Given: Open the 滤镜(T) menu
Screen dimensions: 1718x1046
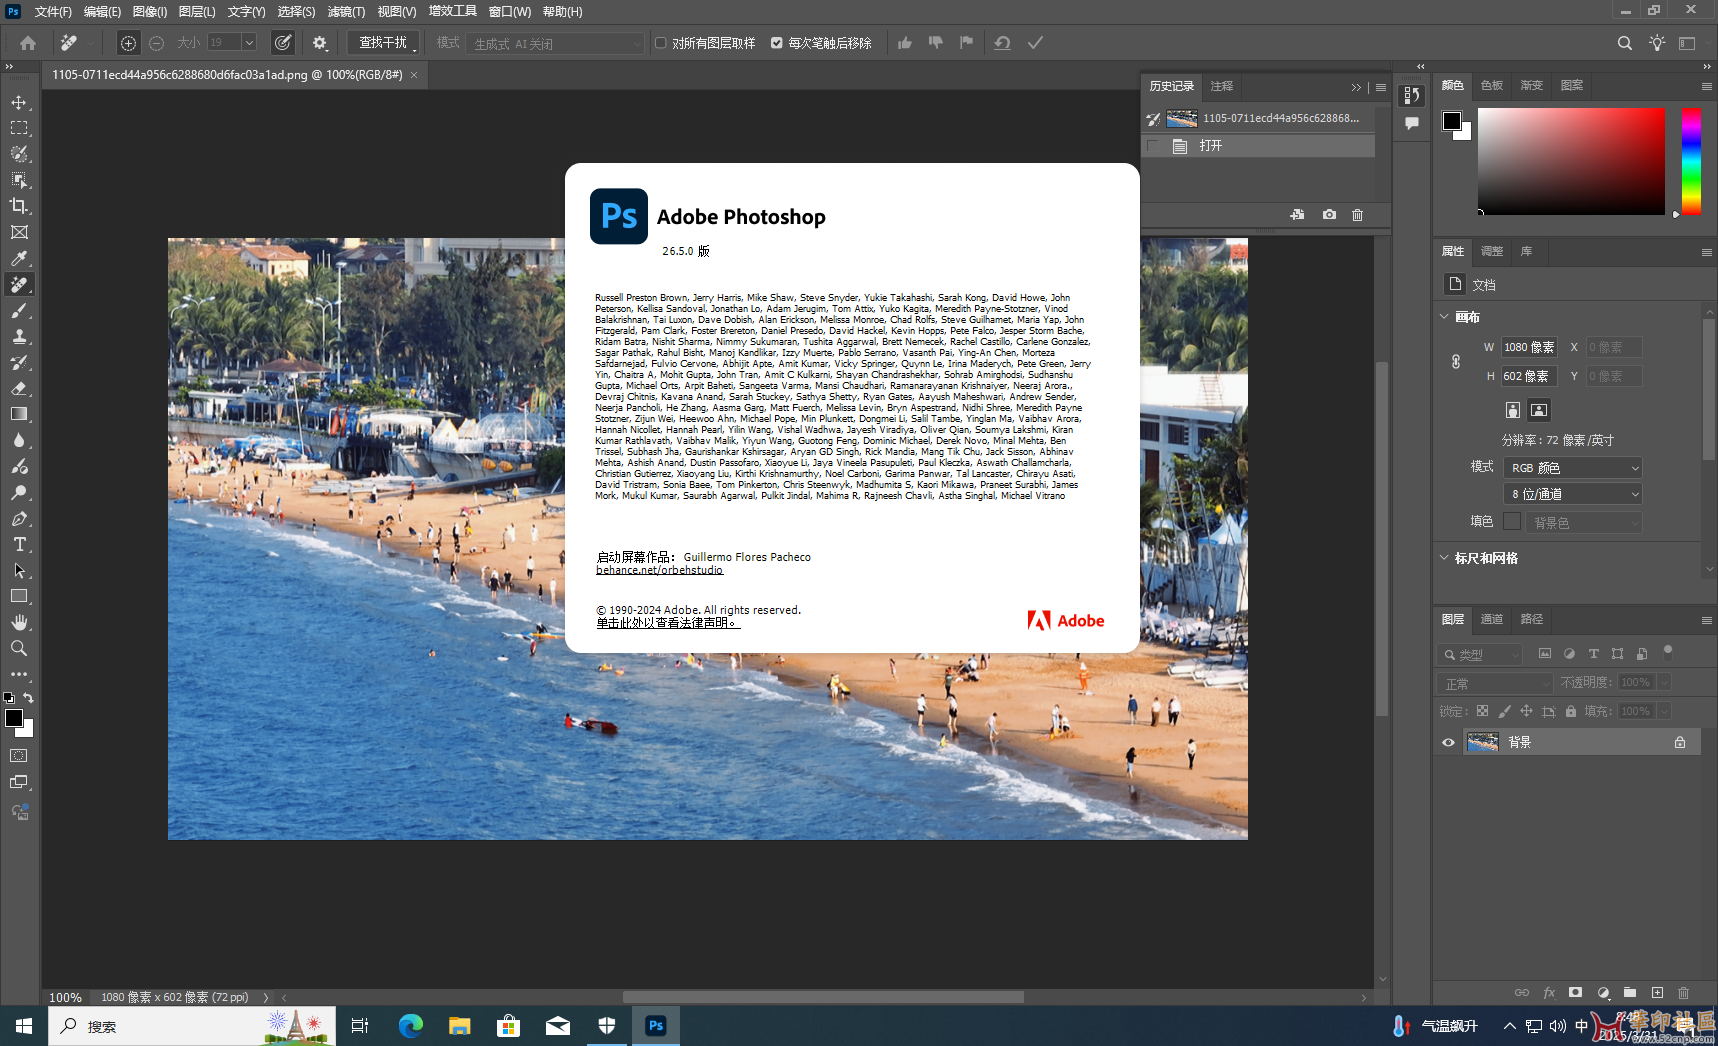Looking at the screenshot, I should pyautogui.click(x=346, y=11).
